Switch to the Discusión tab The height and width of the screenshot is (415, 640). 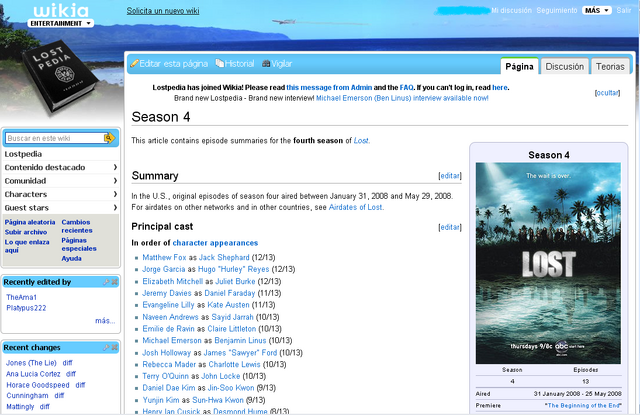564,66
